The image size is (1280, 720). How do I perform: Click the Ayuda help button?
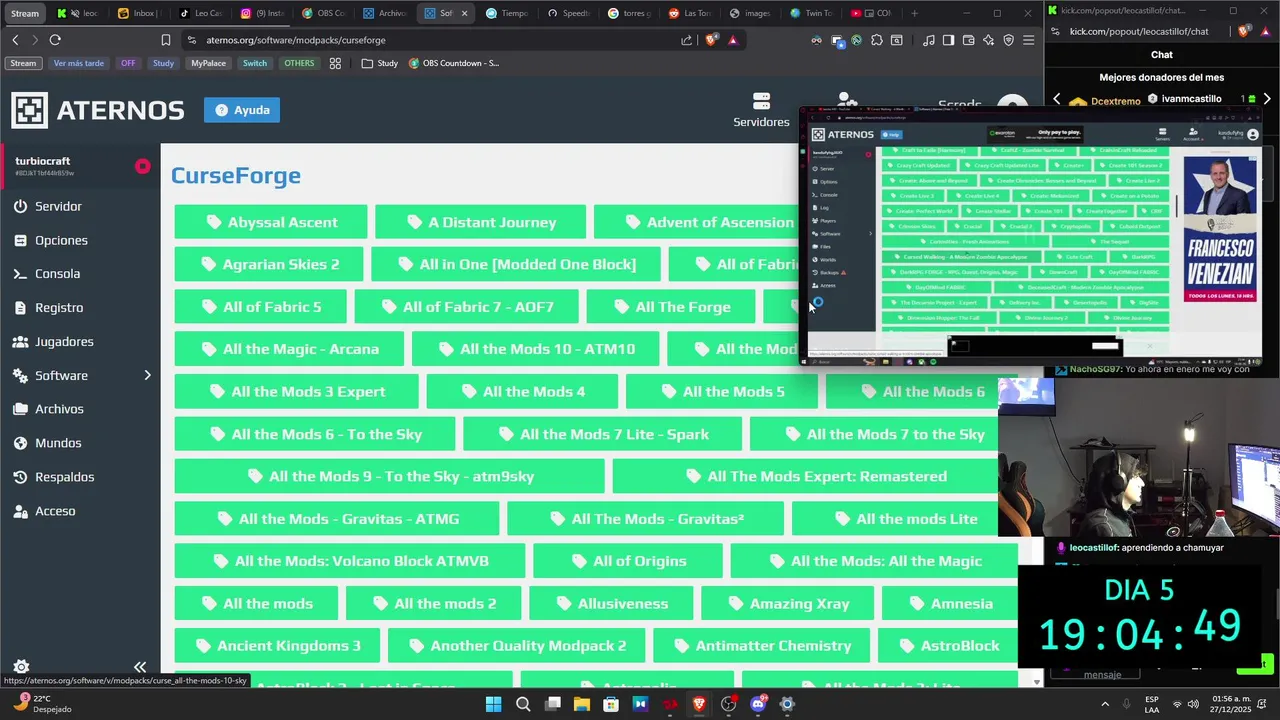(242, 110)
